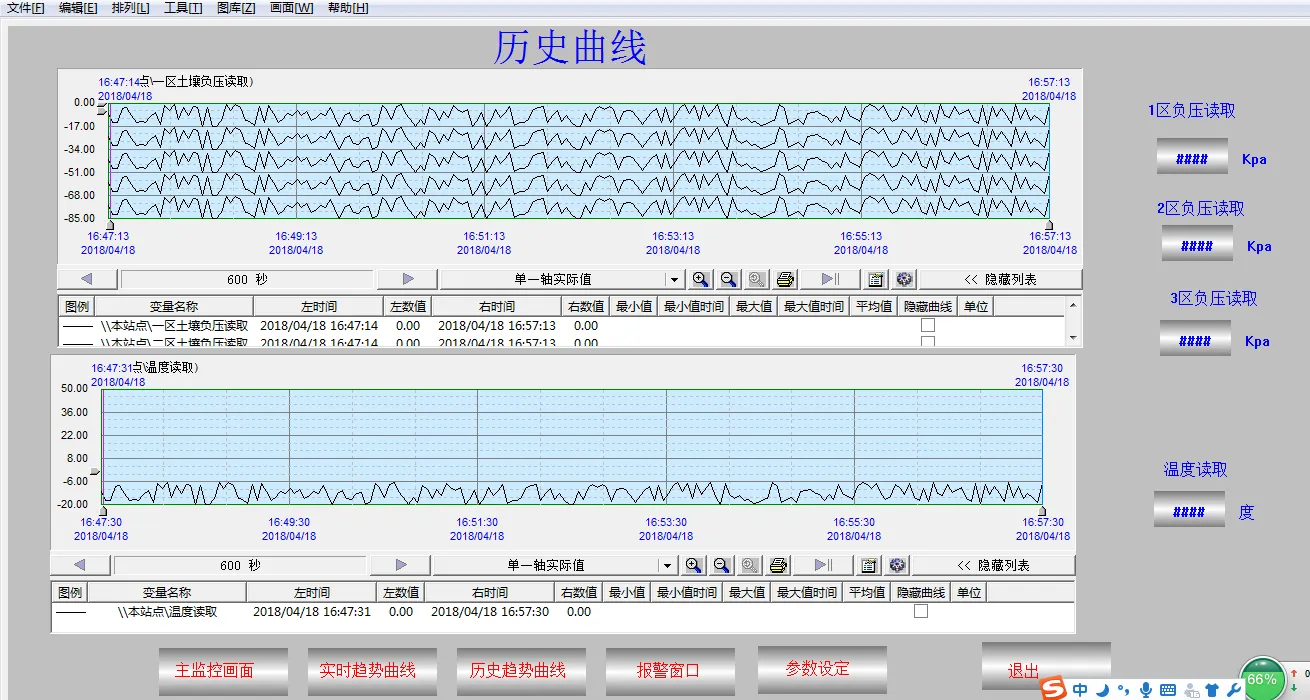Check 隐藏曲线 for 温度读取 row

coord(921,611)
